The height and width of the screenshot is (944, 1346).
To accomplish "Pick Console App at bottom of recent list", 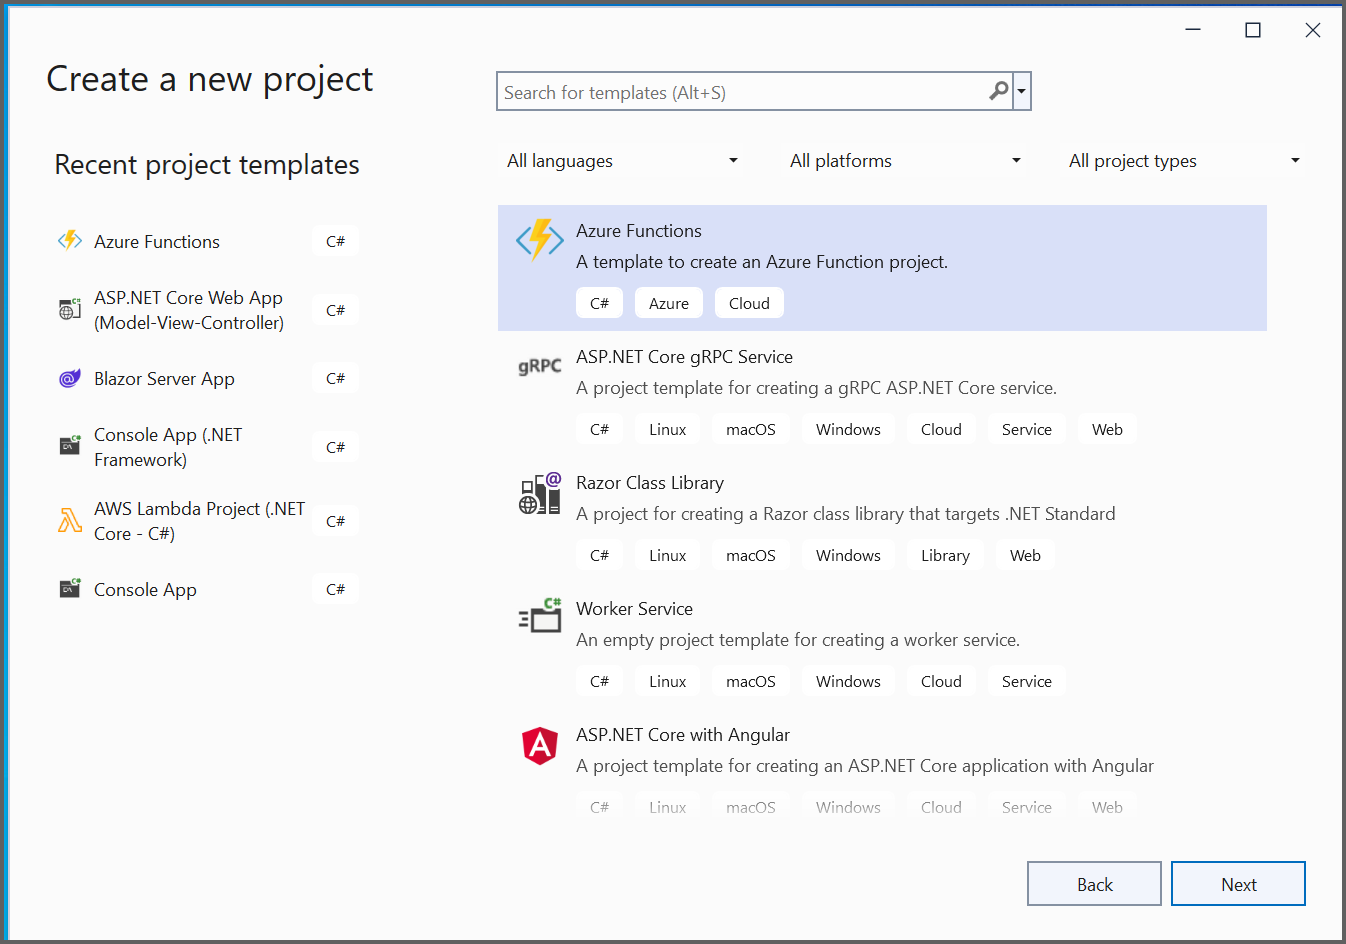I will tap(145, 590).
